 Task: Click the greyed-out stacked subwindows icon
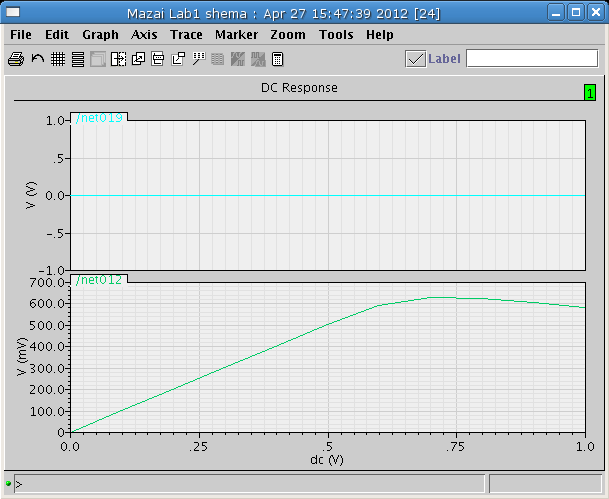click(x=98, y=59)
